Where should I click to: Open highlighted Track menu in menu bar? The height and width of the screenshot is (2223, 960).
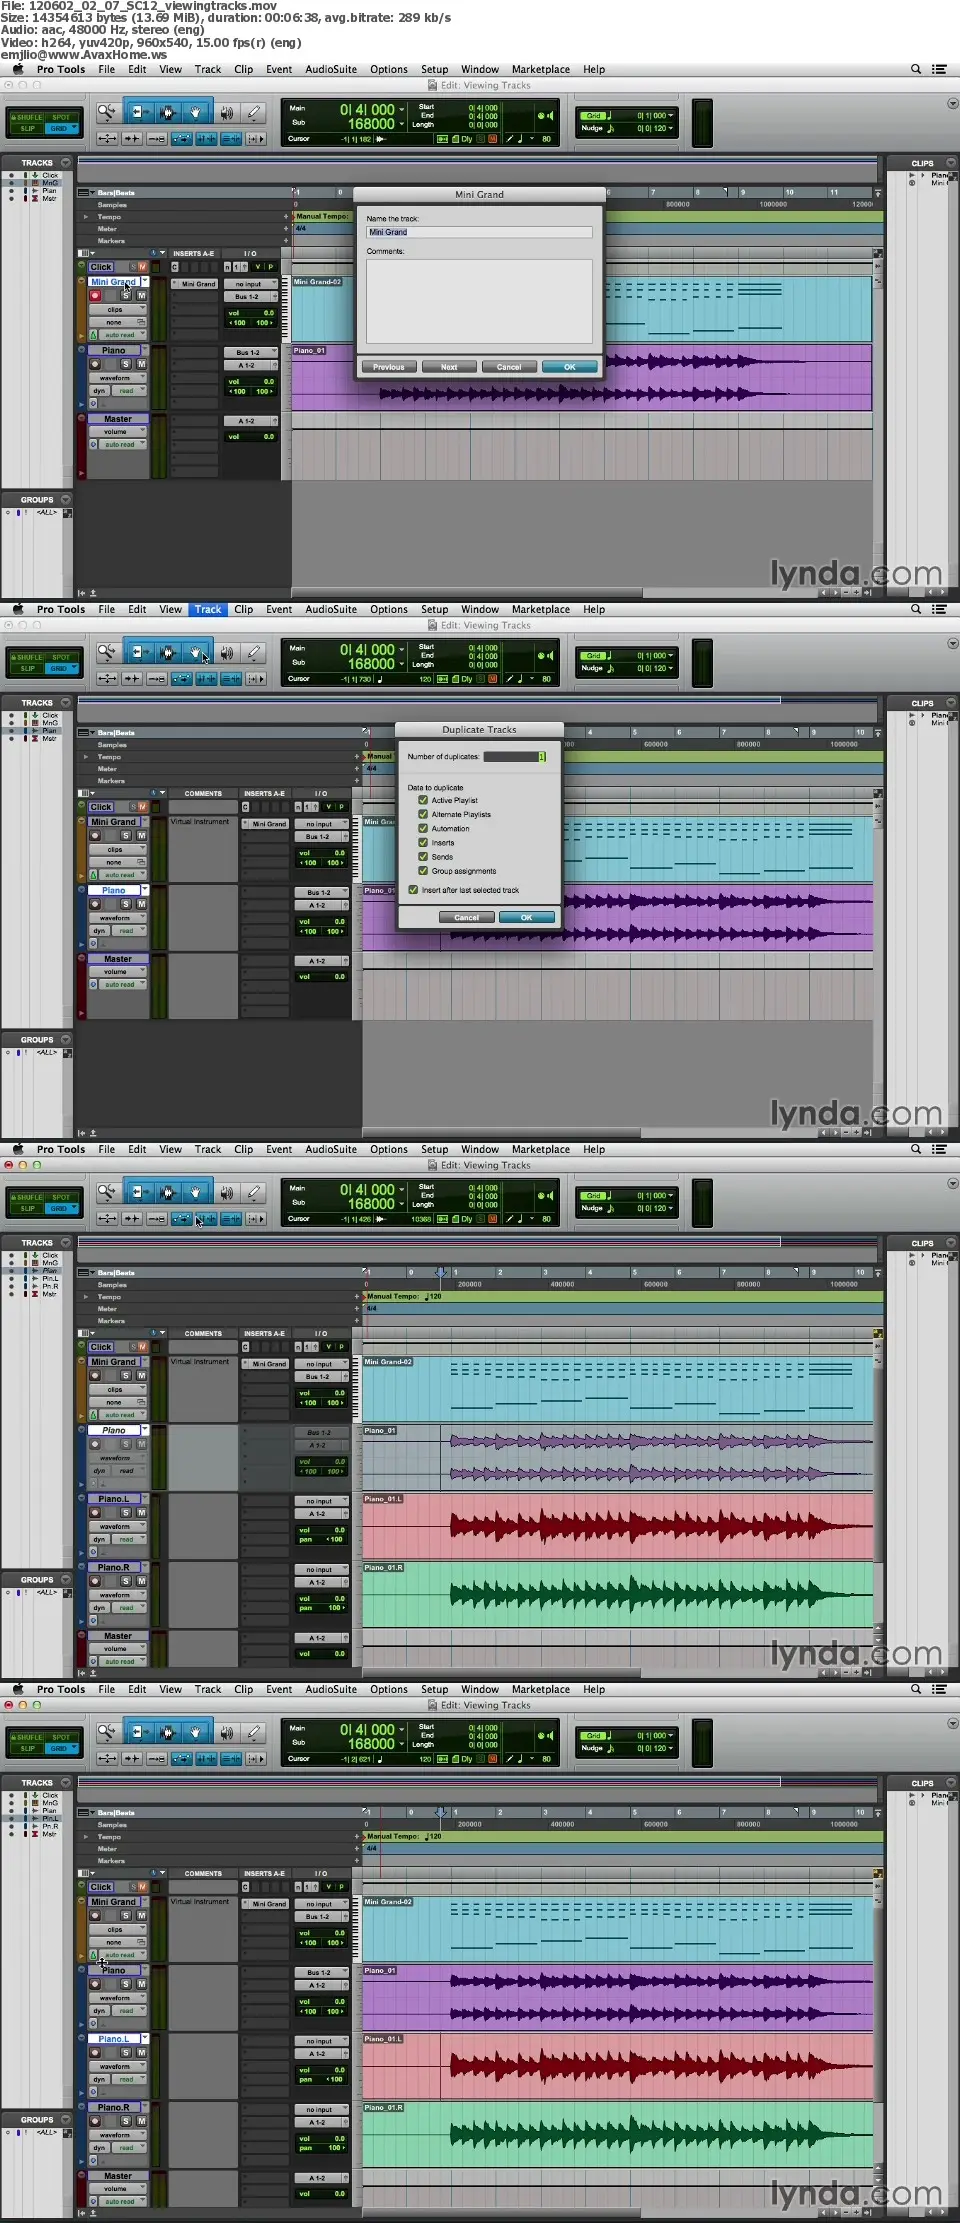[x=208, y=609]
